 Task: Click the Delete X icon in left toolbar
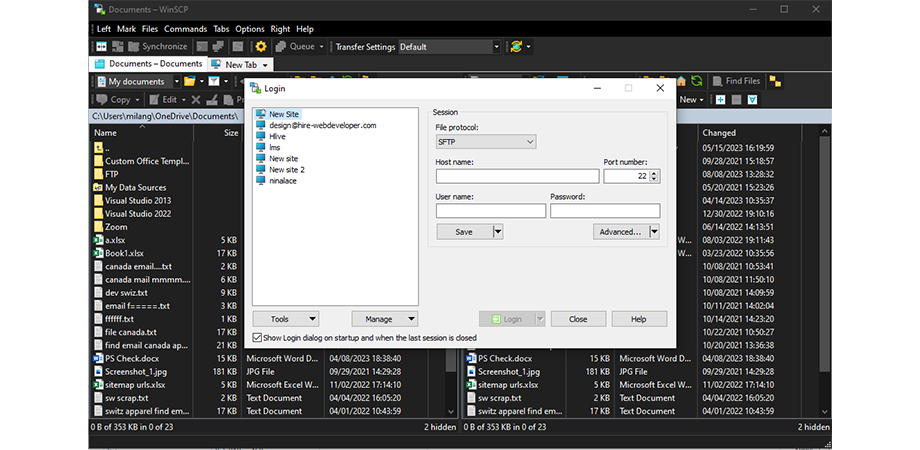(196, 100)
